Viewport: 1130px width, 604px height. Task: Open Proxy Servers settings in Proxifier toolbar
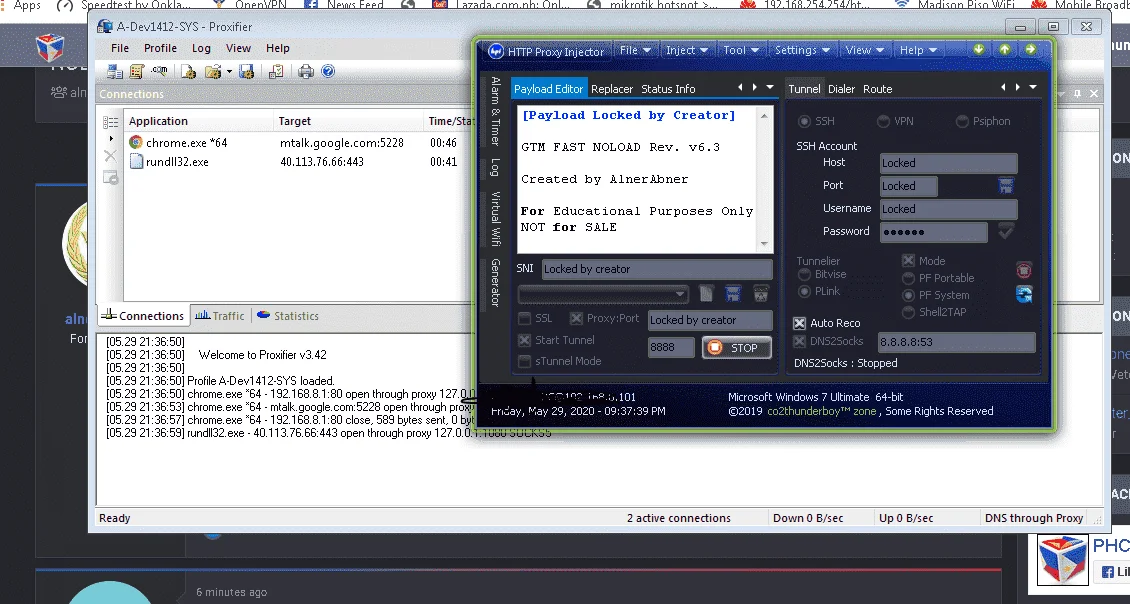point(115,71)
